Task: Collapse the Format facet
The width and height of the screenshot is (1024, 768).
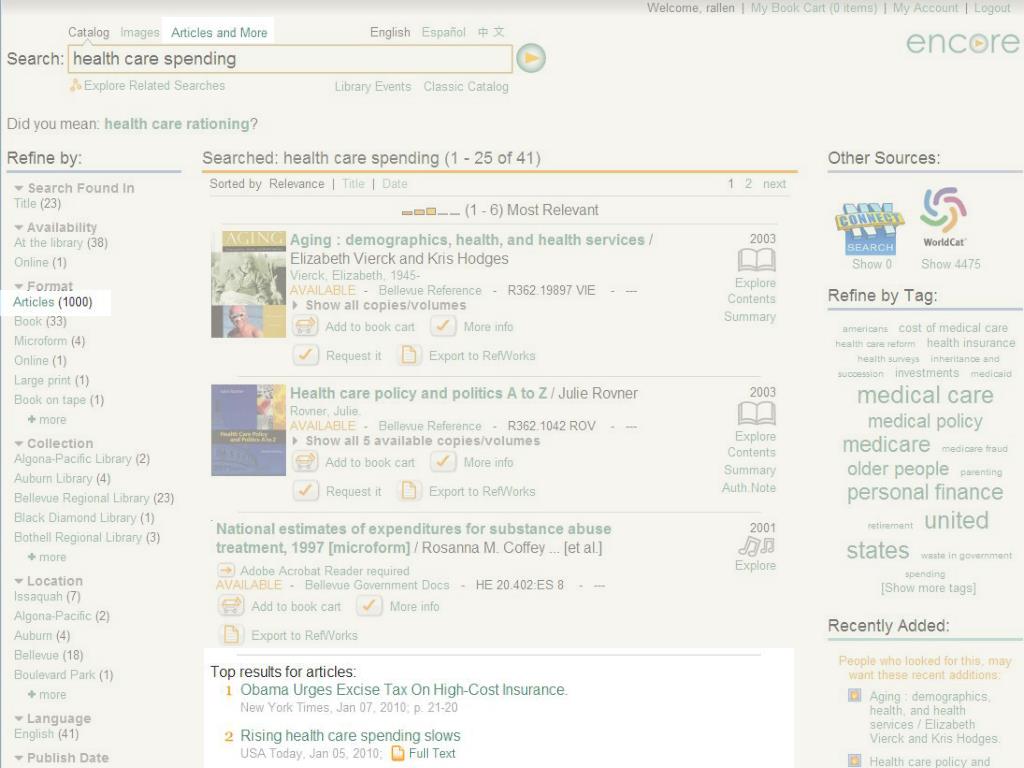Action: click(18, 286)
